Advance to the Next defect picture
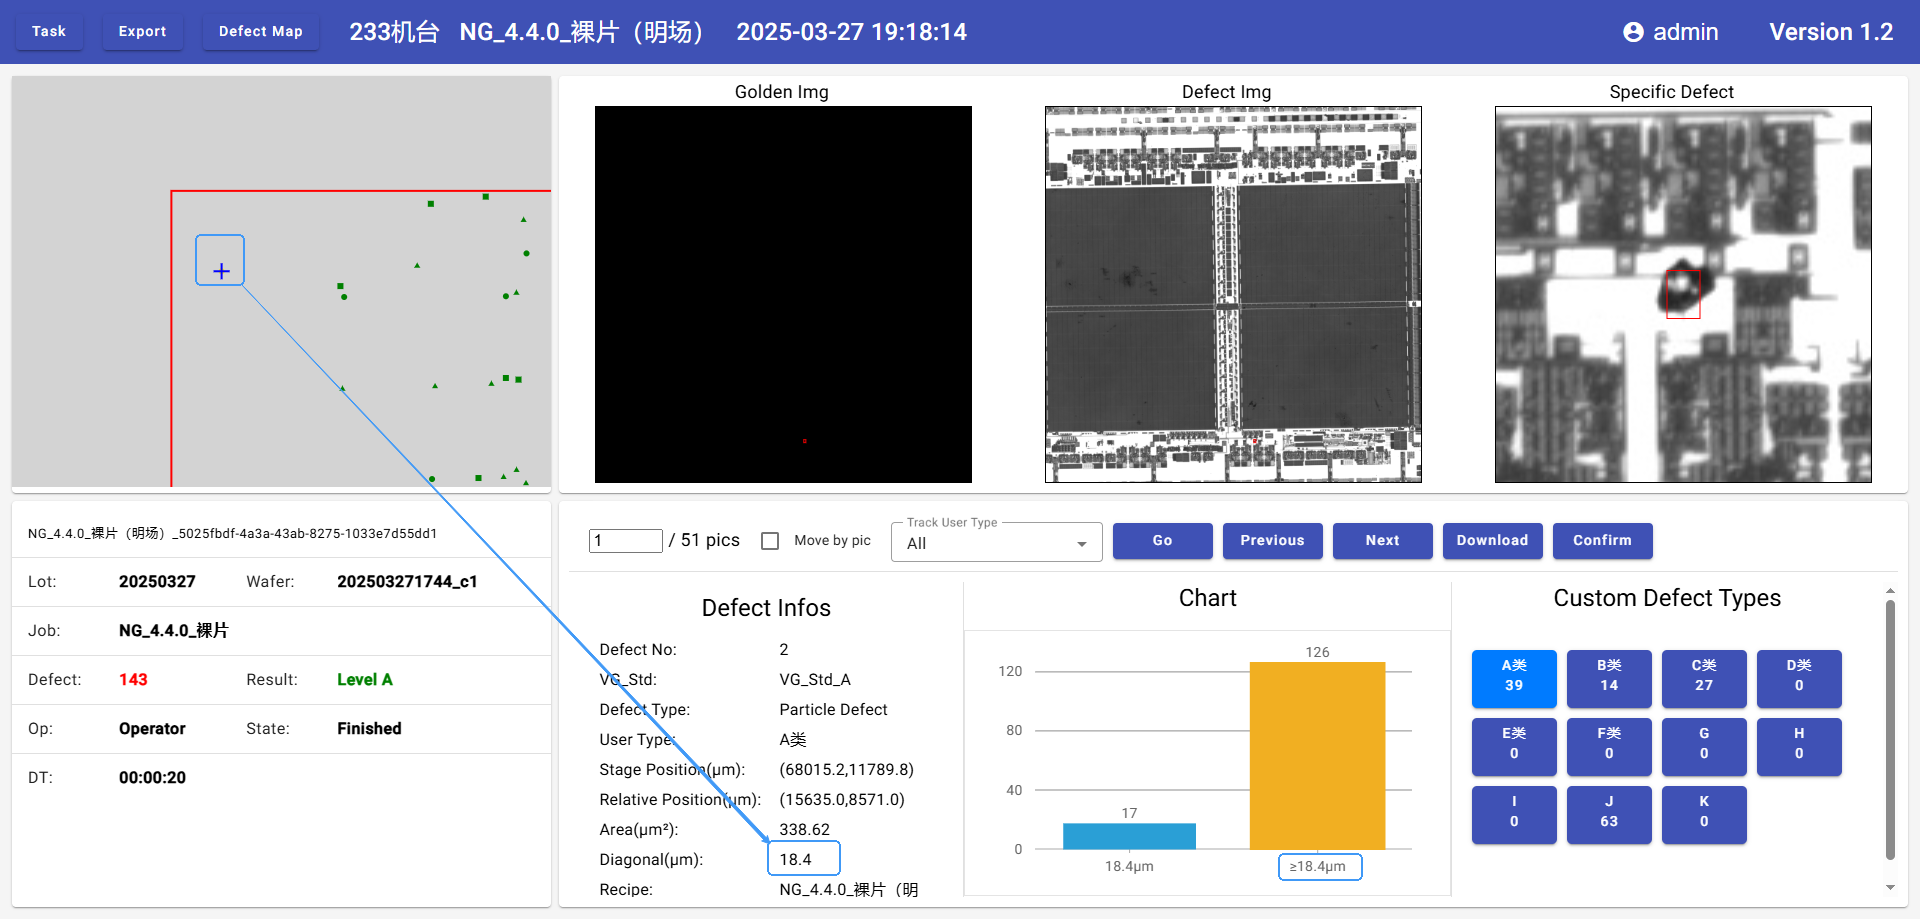The image size is (1920, 919). coord(1382,541)
